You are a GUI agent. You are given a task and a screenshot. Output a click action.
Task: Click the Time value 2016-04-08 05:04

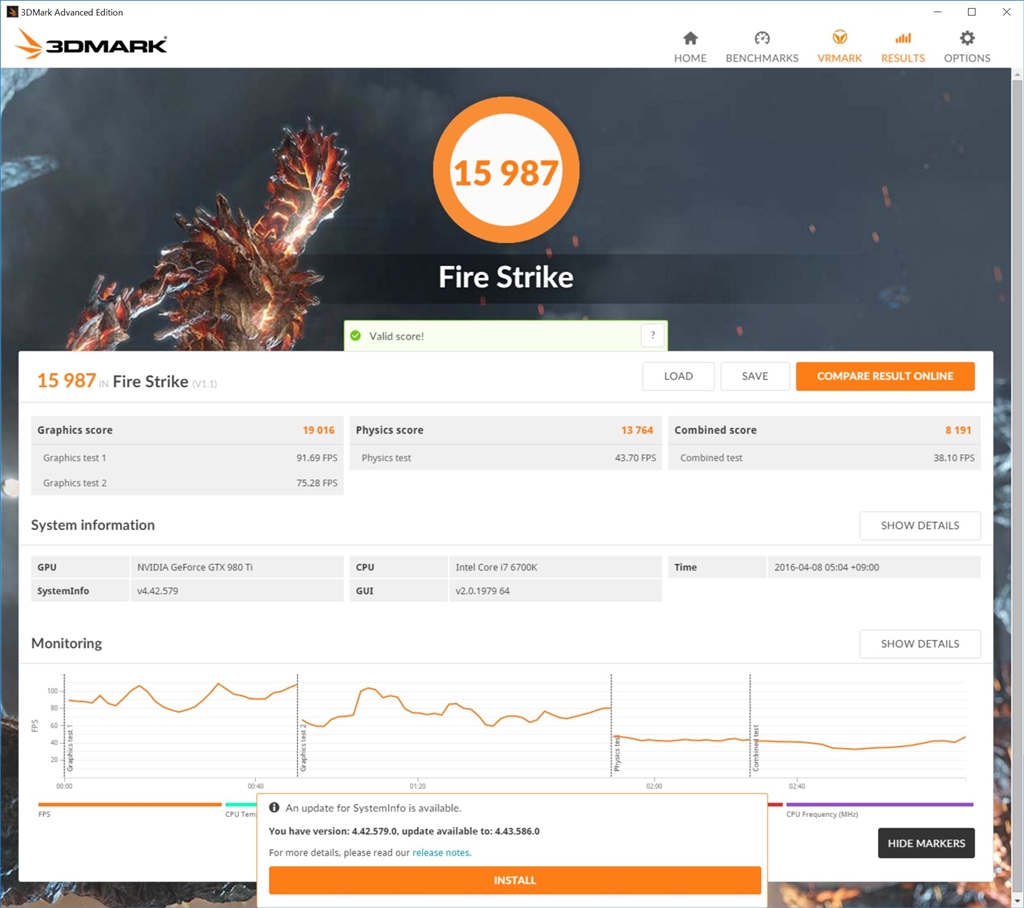coord(827,567)
